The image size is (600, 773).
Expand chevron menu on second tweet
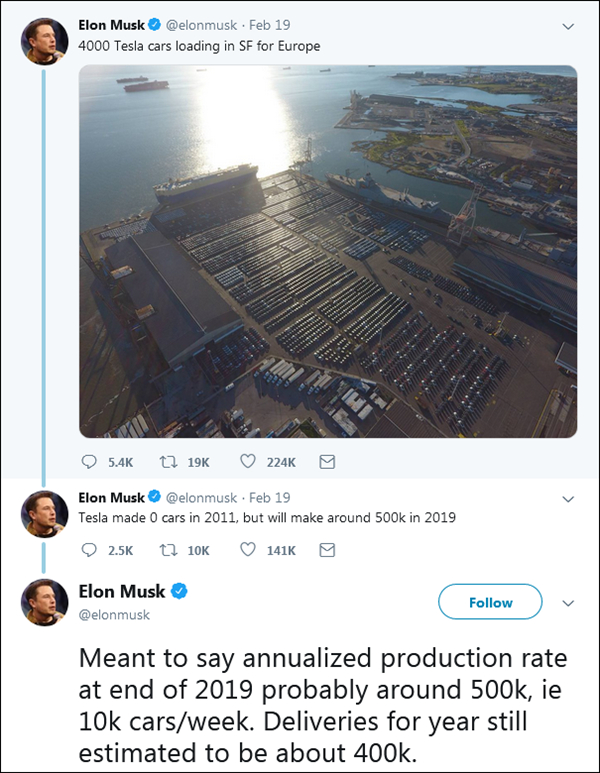tap(568, 497)
